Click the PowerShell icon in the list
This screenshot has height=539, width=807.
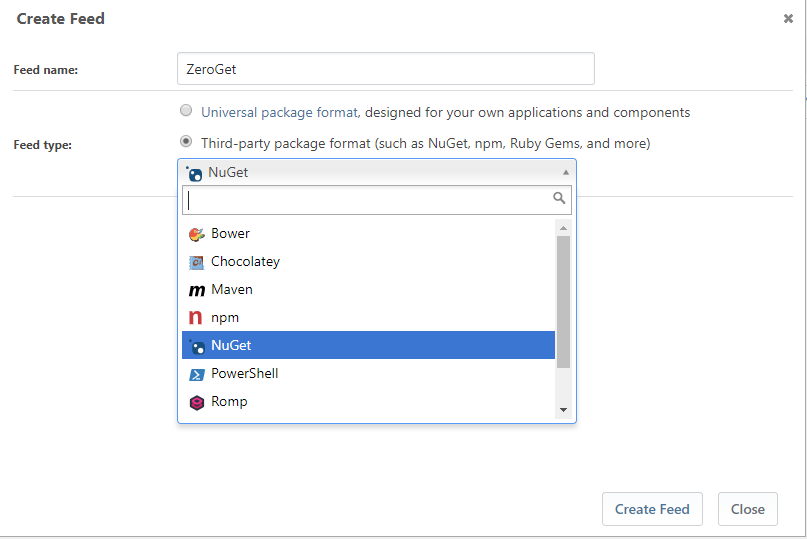[197, 374]
